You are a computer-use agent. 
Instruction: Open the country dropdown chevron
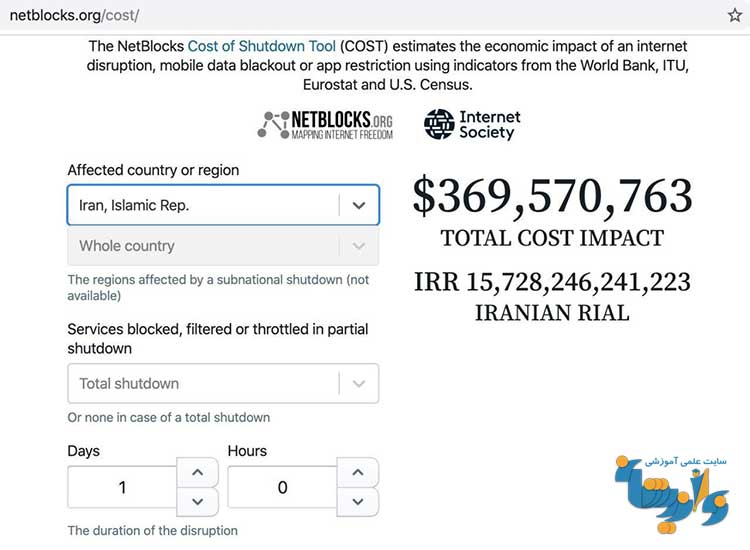pyautogui.click(x=359, y=205)
